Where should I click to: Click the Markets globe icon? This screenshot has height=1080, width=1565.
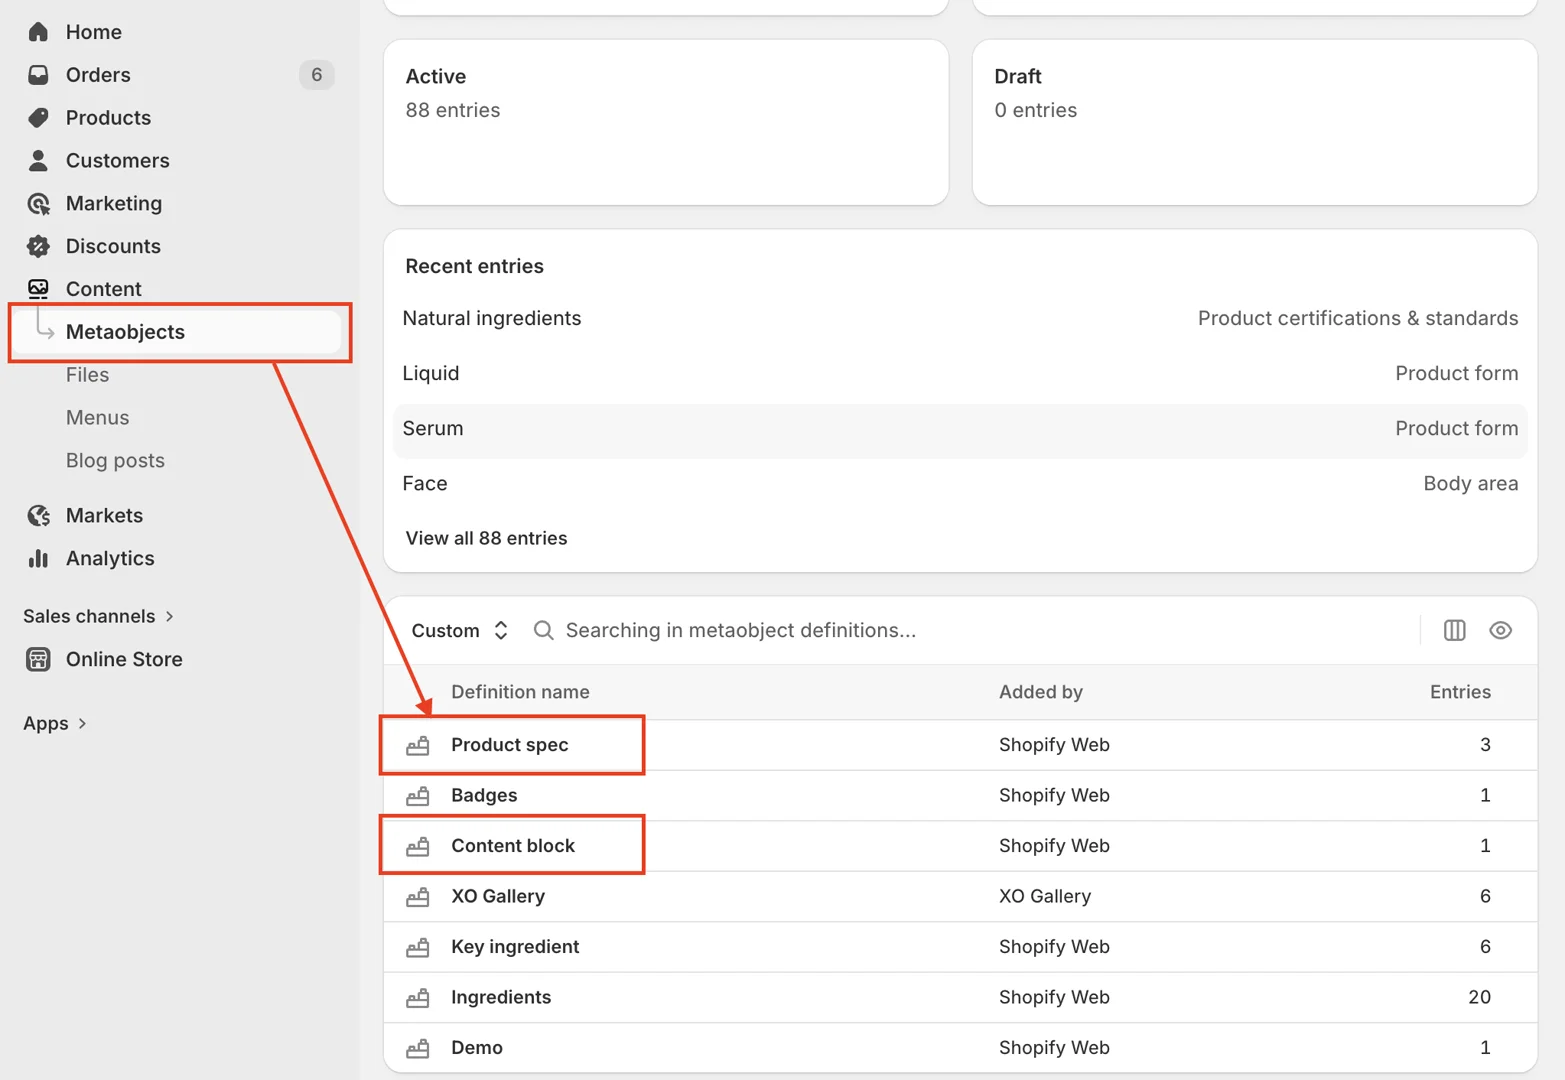(x=38, y=516)
